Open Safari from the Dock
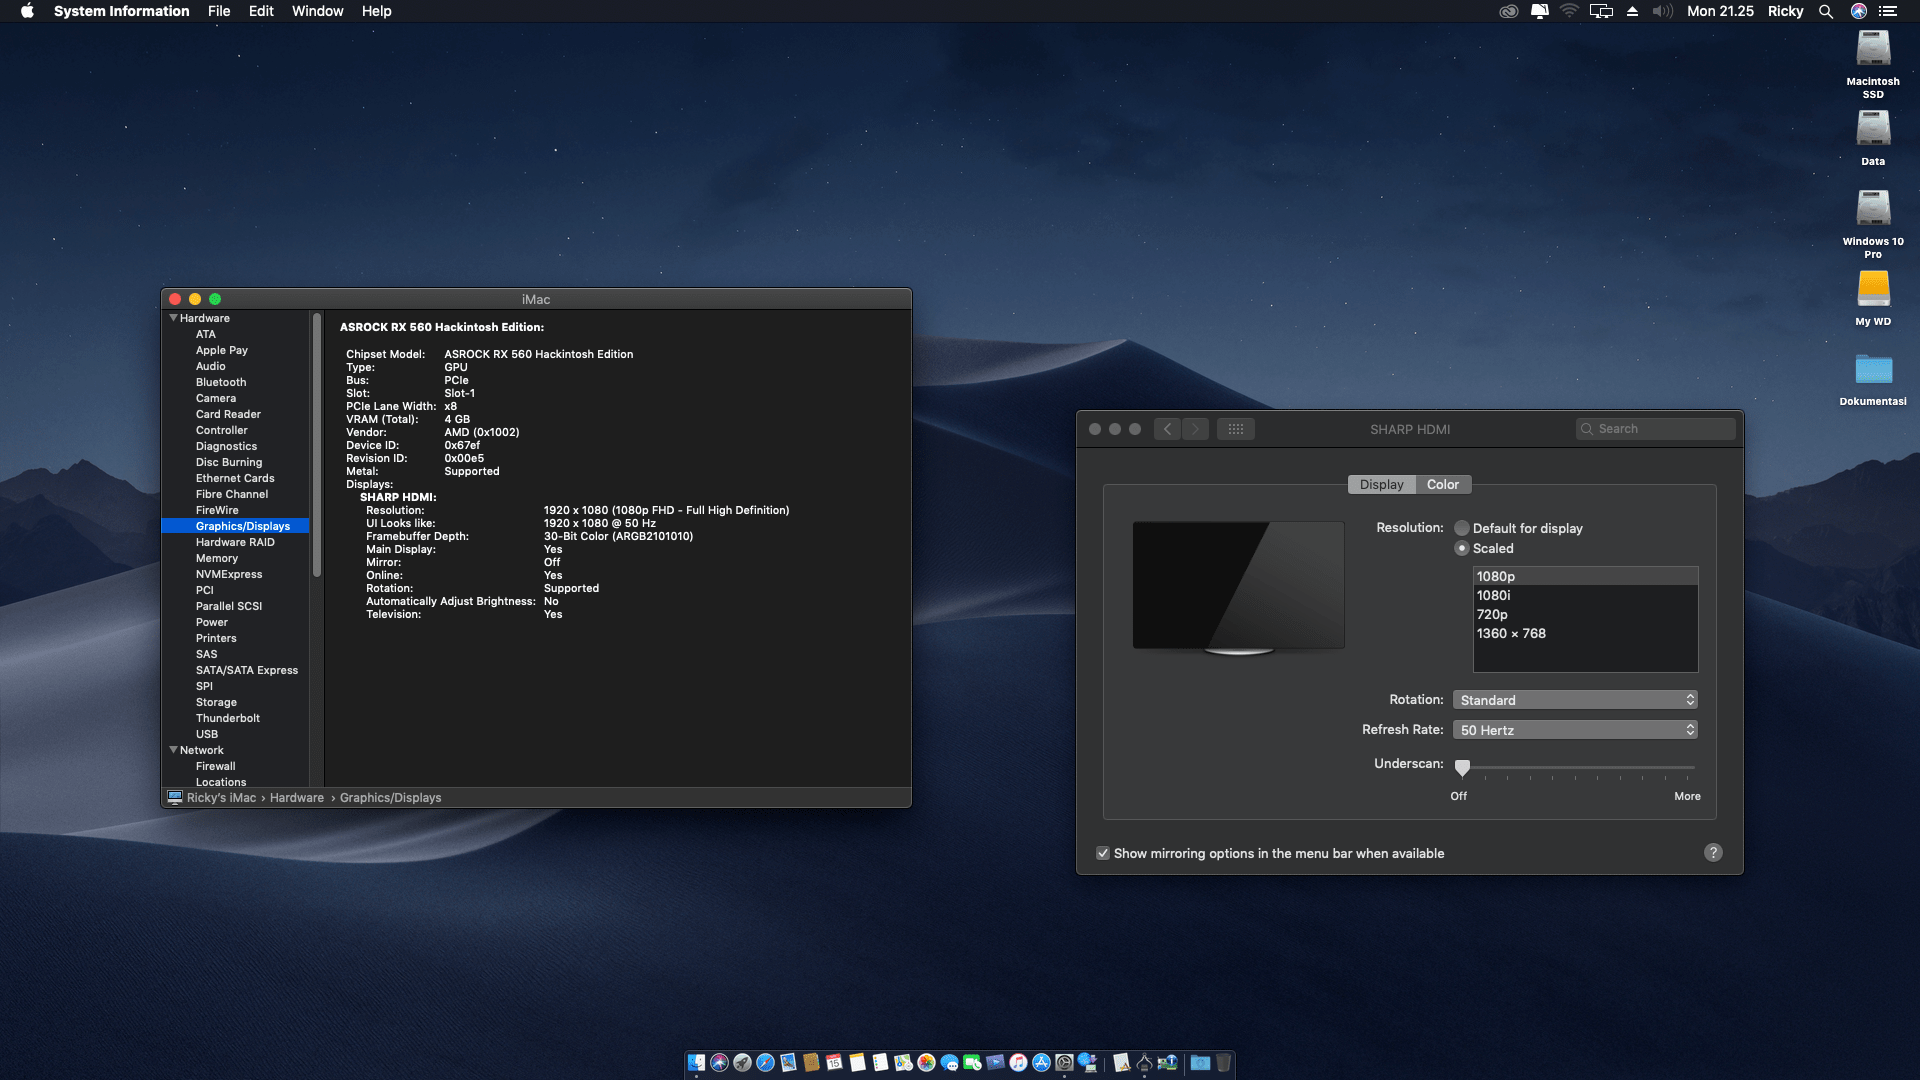 pyautogui.click(x=765, y=1062)
